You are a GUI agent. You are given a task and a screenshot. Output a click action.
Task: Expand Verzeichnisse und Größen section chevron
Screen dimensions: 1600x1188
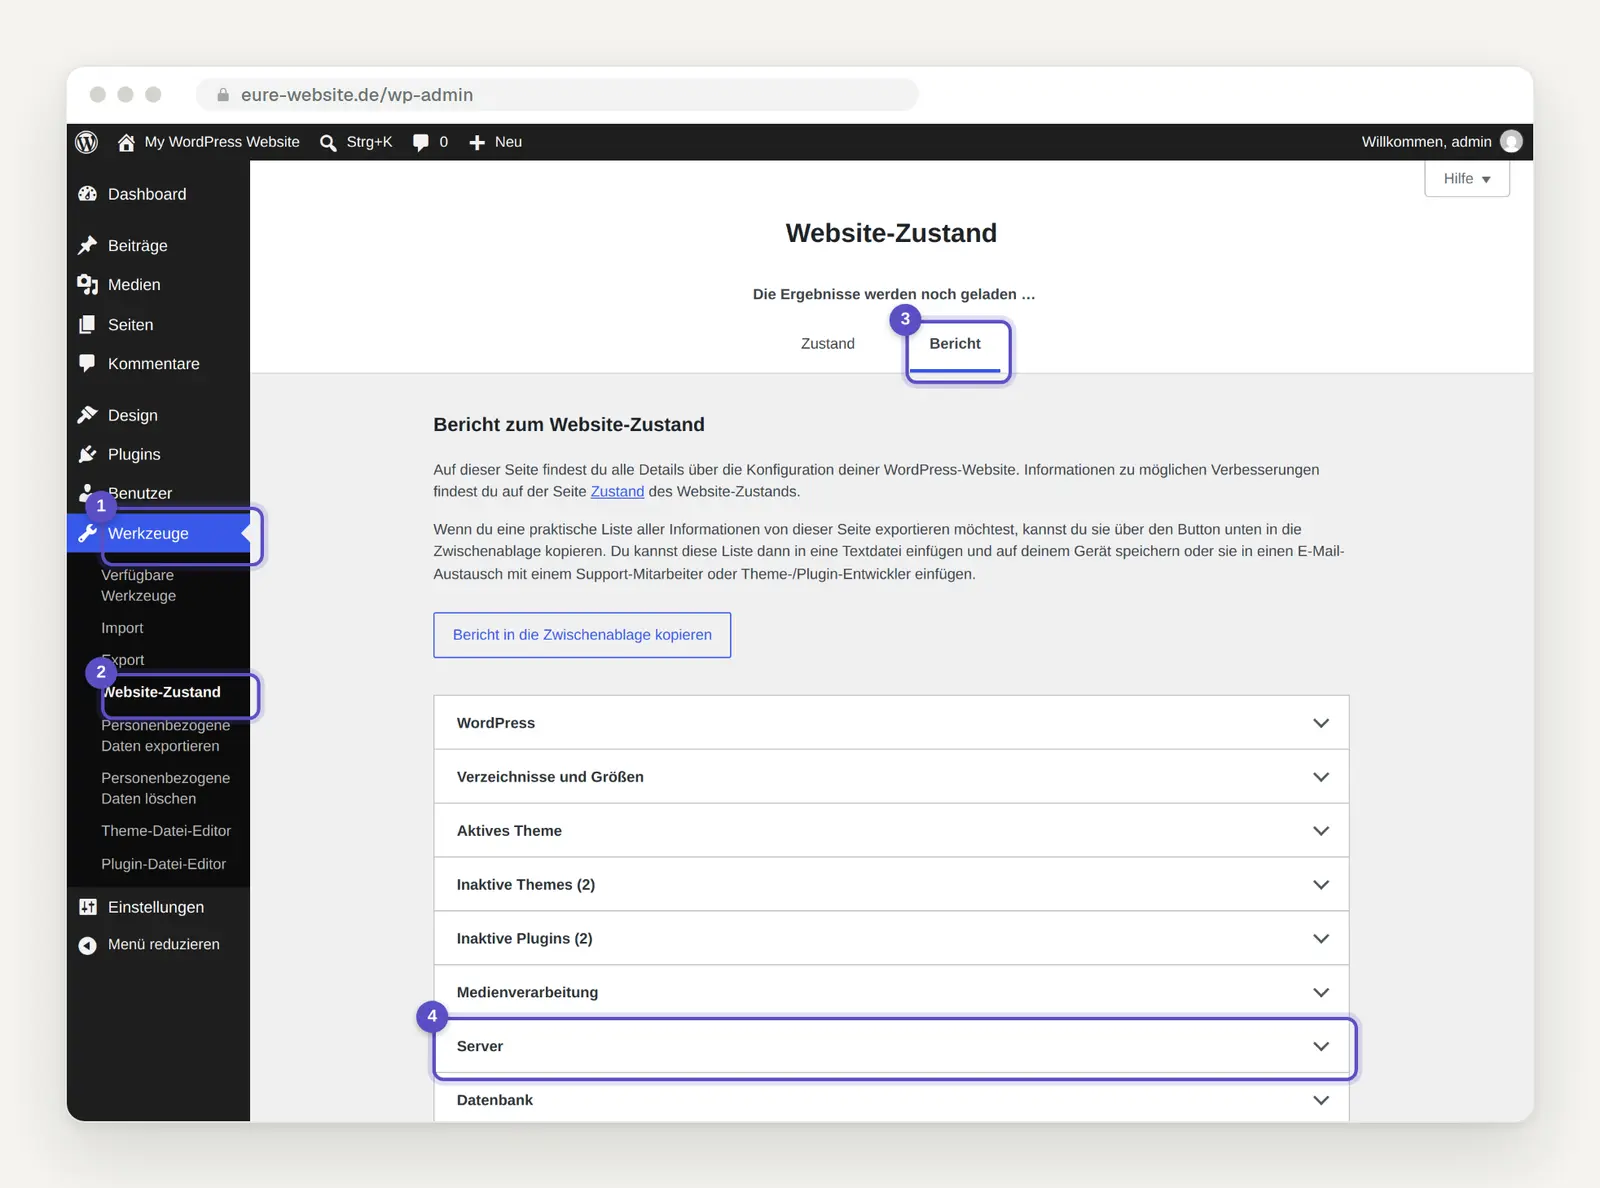pos(1321,777)
